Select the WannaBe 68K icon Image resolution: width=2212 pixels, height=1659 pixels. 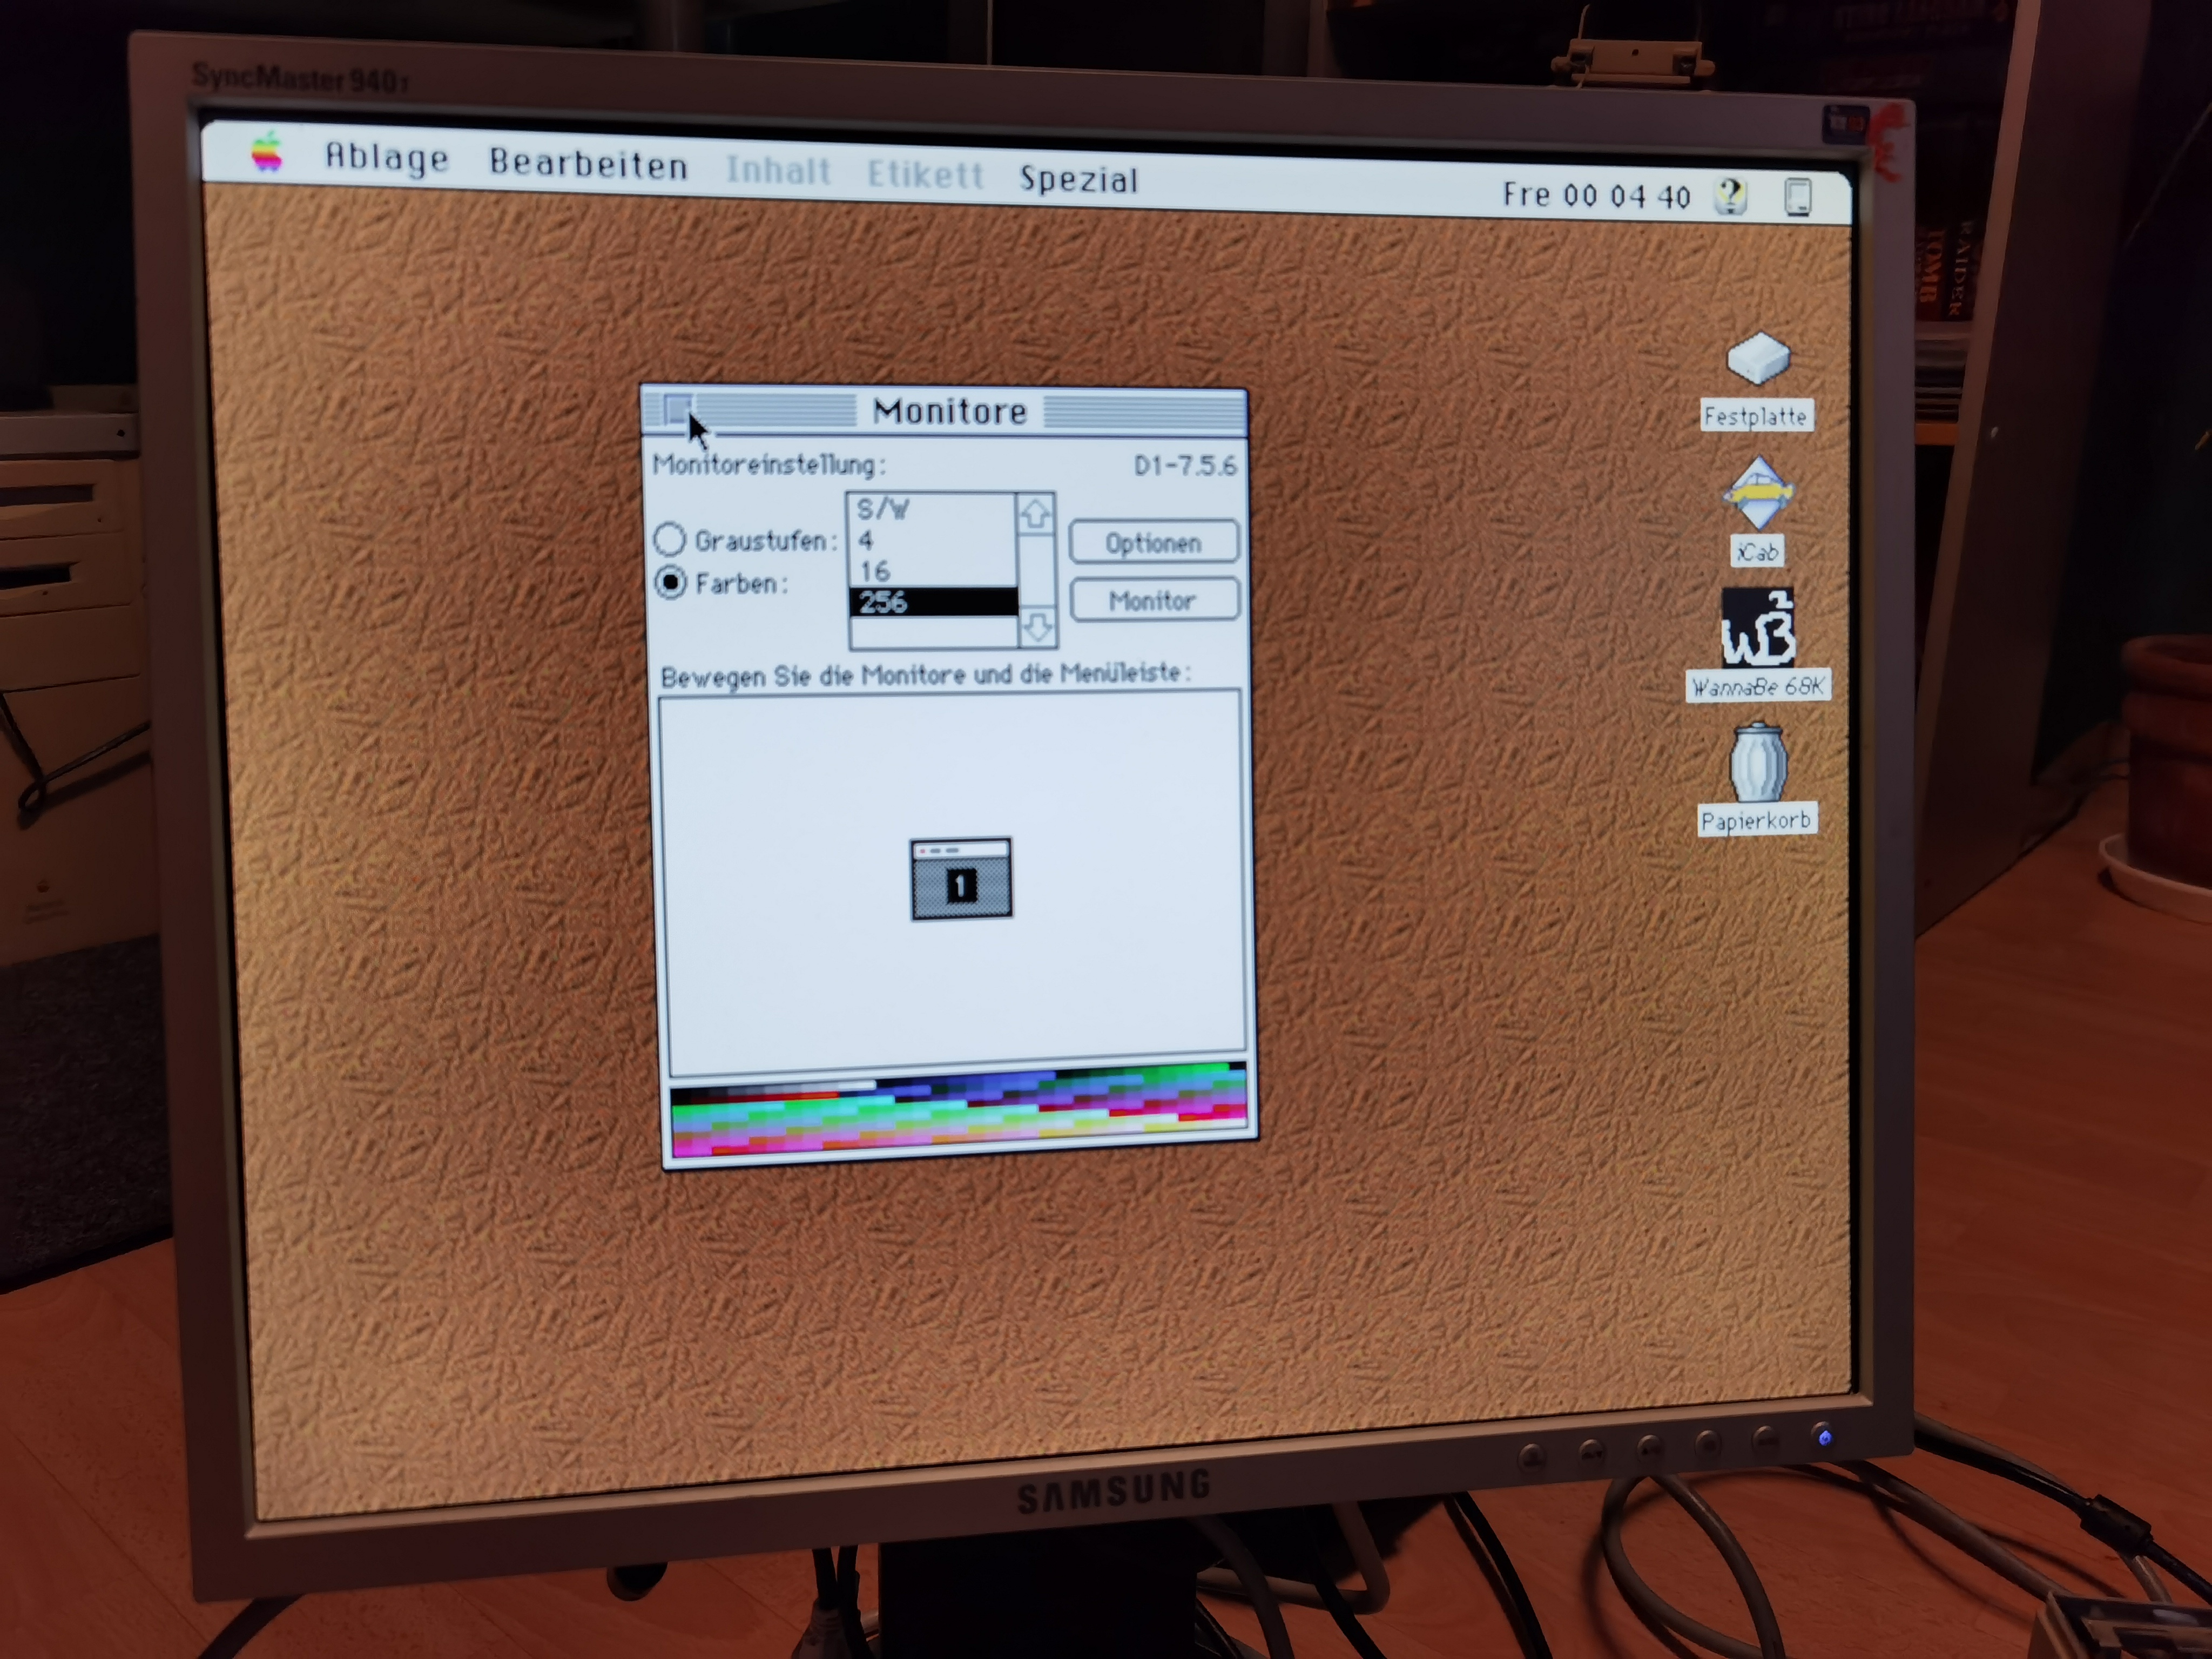point(1757,629)
